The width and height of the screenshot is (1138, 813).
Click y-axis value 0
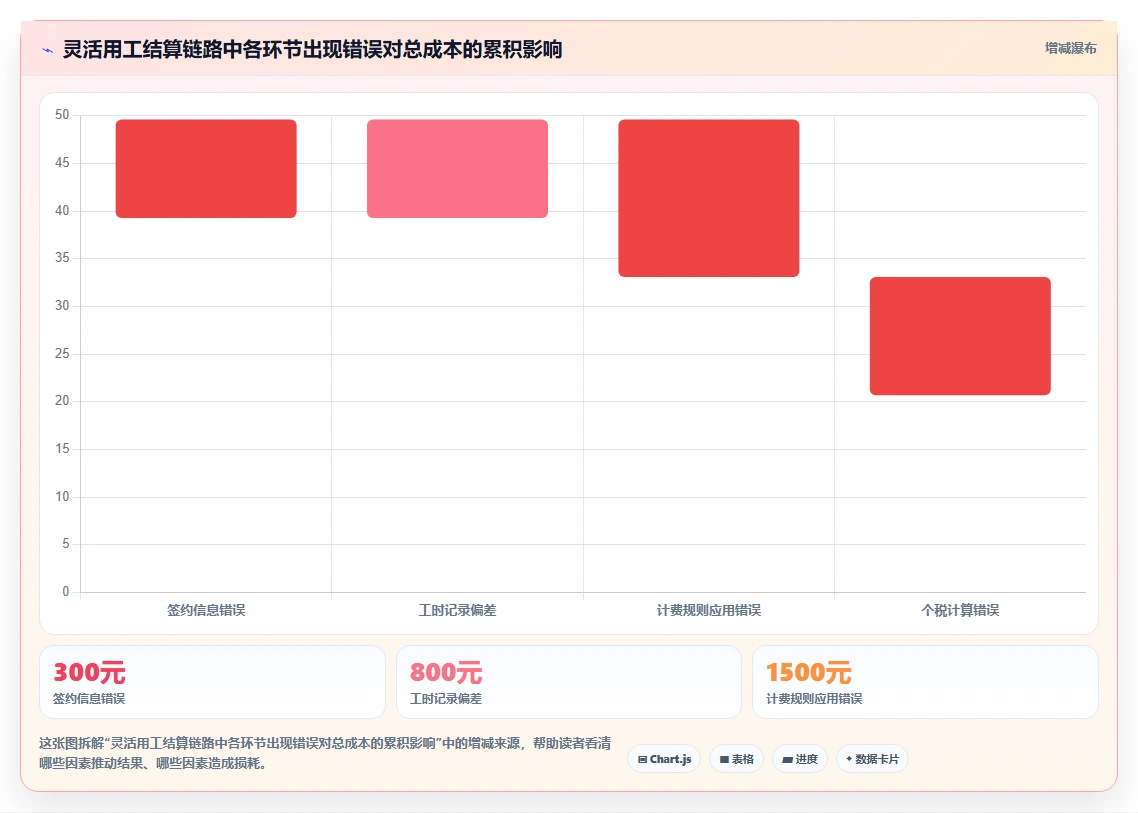66,592
